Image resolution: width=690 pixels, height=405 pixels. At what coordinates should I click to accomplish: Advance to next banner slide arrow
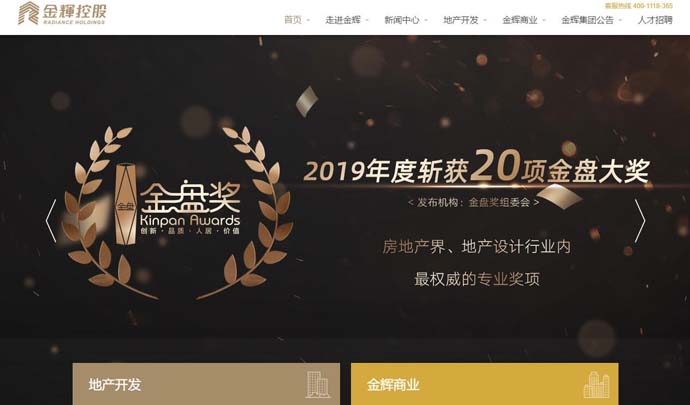click(640, 221)
